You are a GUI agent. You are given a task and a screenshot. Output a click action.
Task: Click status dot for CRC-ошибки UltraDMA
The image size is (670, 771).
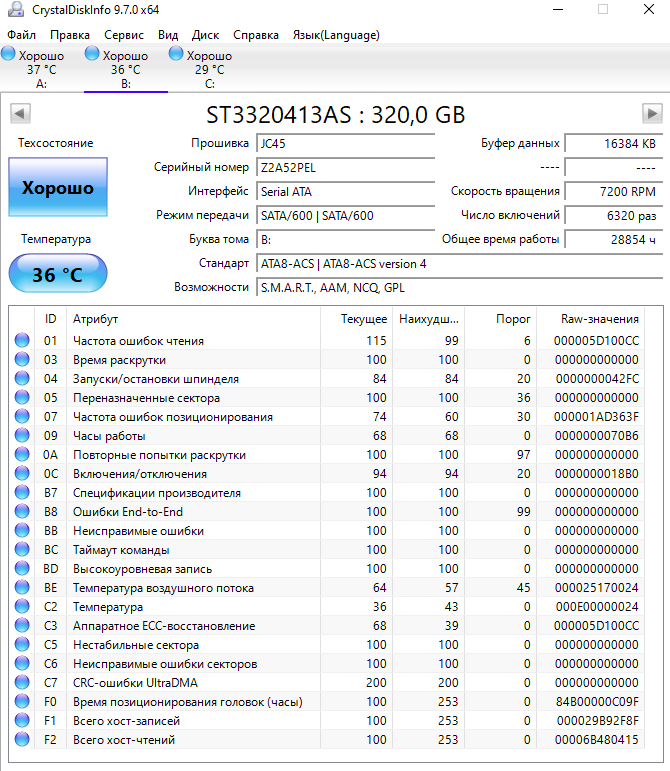coord(22,682)
